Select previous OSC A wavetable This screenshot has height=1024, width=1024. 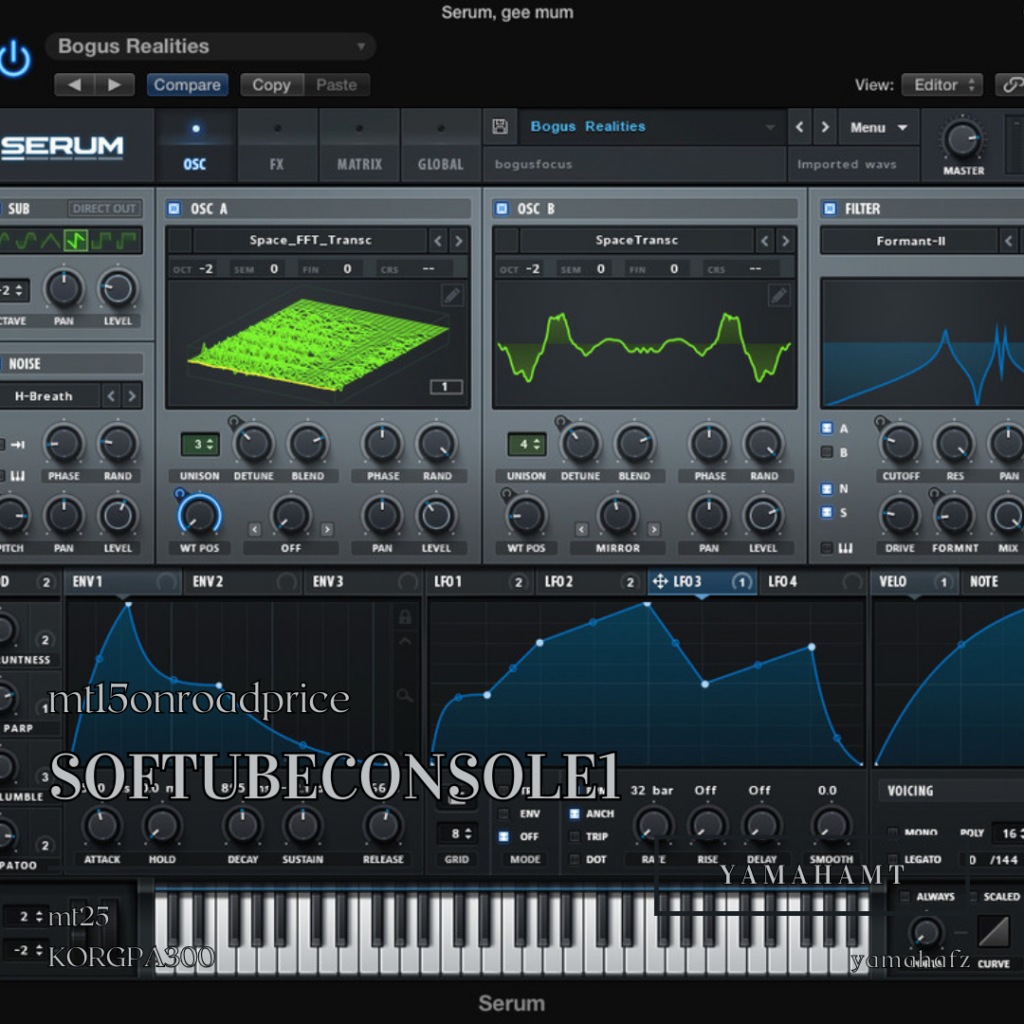438,241
